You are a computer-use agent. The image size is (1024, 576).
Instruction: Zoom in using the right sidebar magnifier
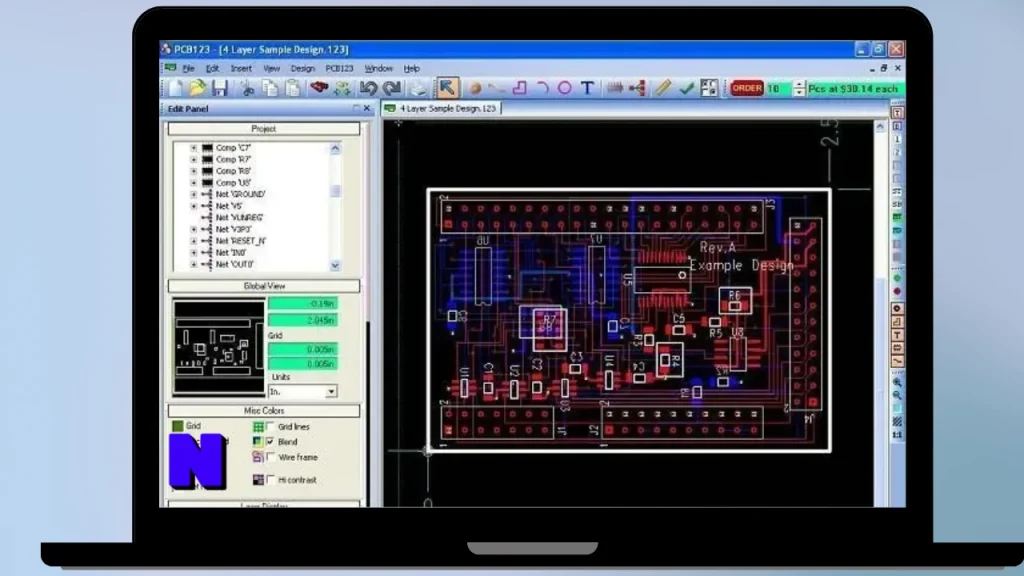point(897,383)
